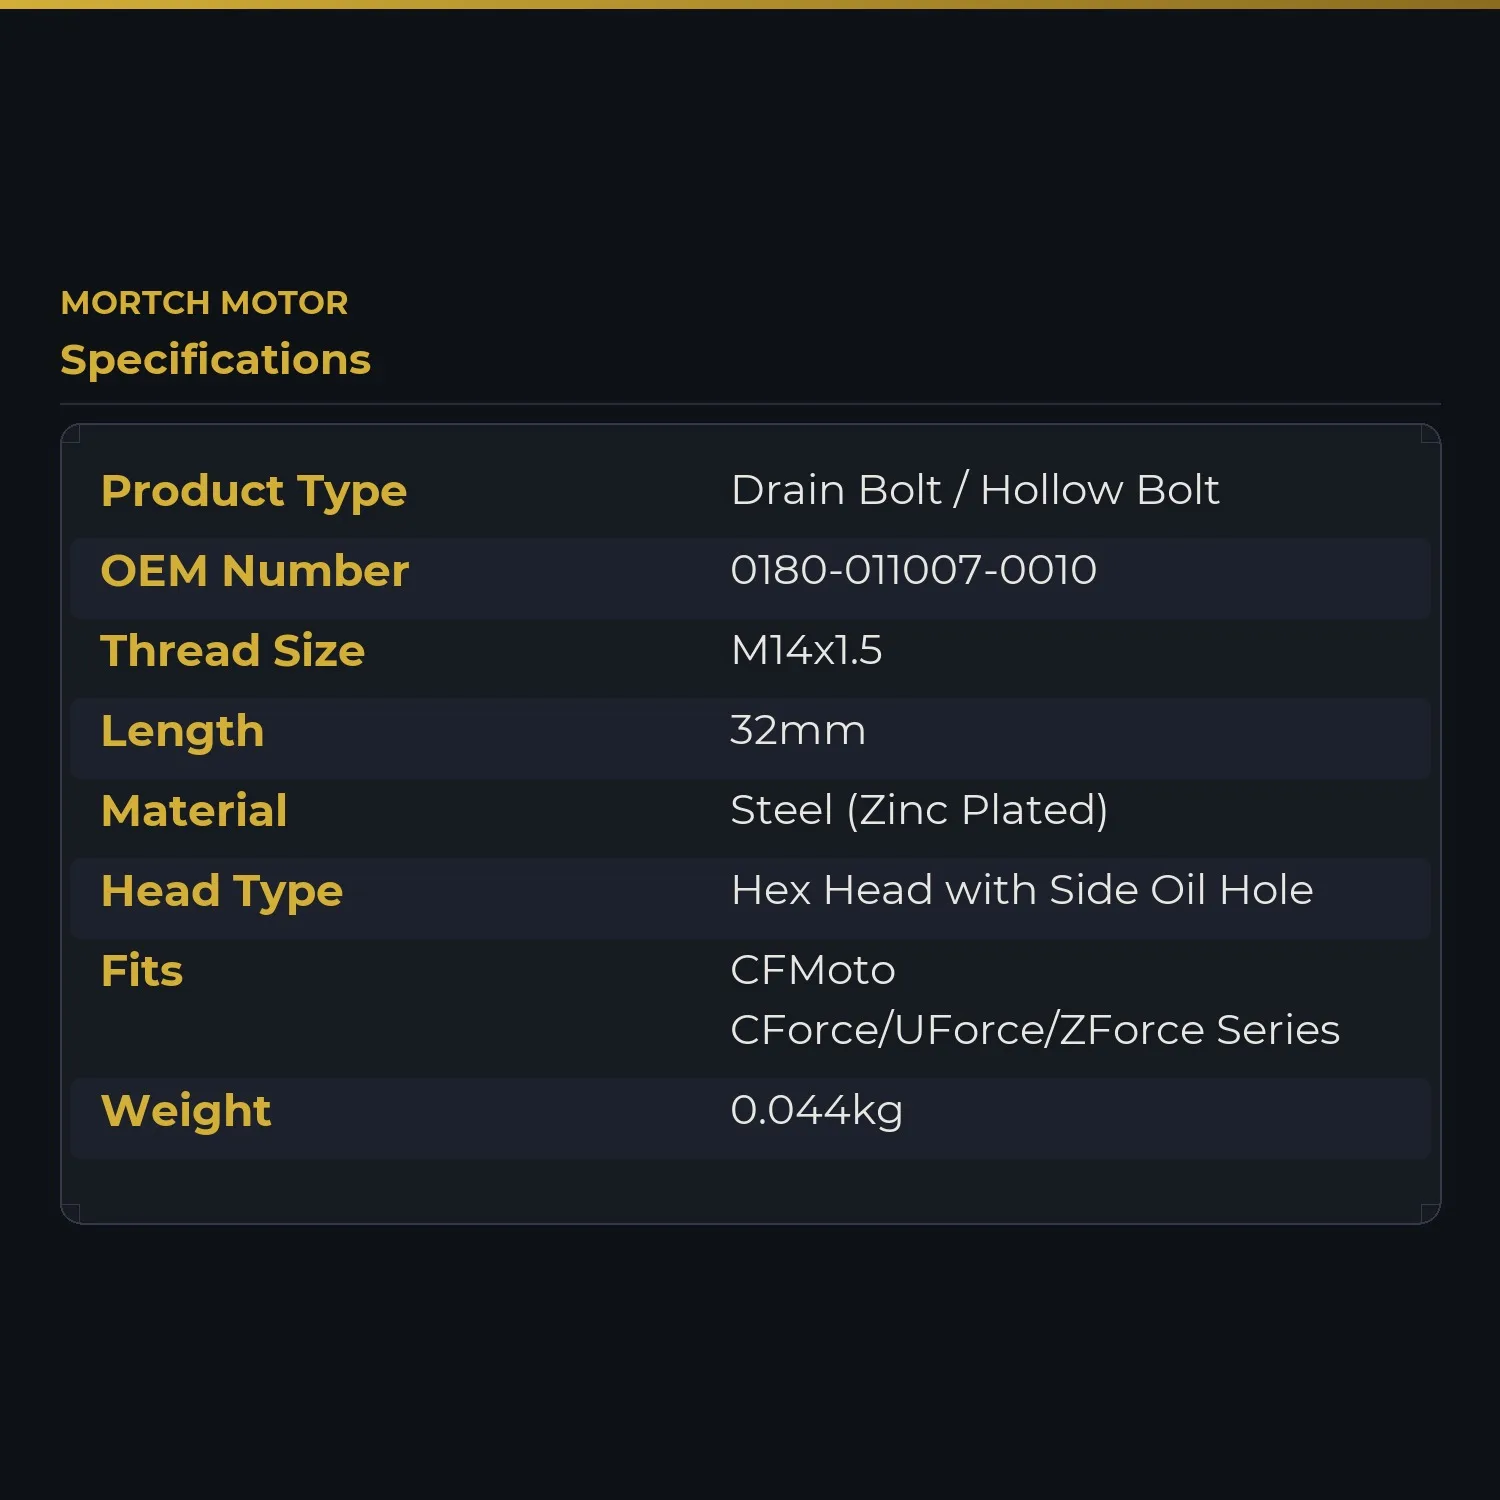
Task: Click the Material row label
Action: (x=195, y=811)
